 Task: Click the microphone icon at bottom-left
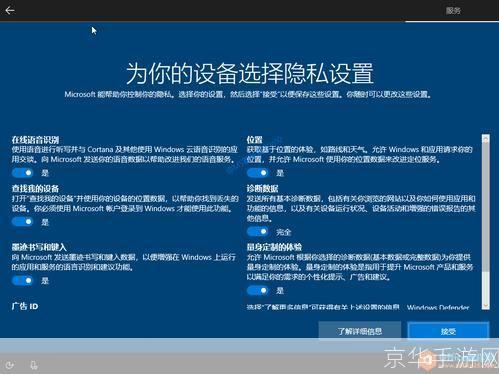(x=34, y=365)
